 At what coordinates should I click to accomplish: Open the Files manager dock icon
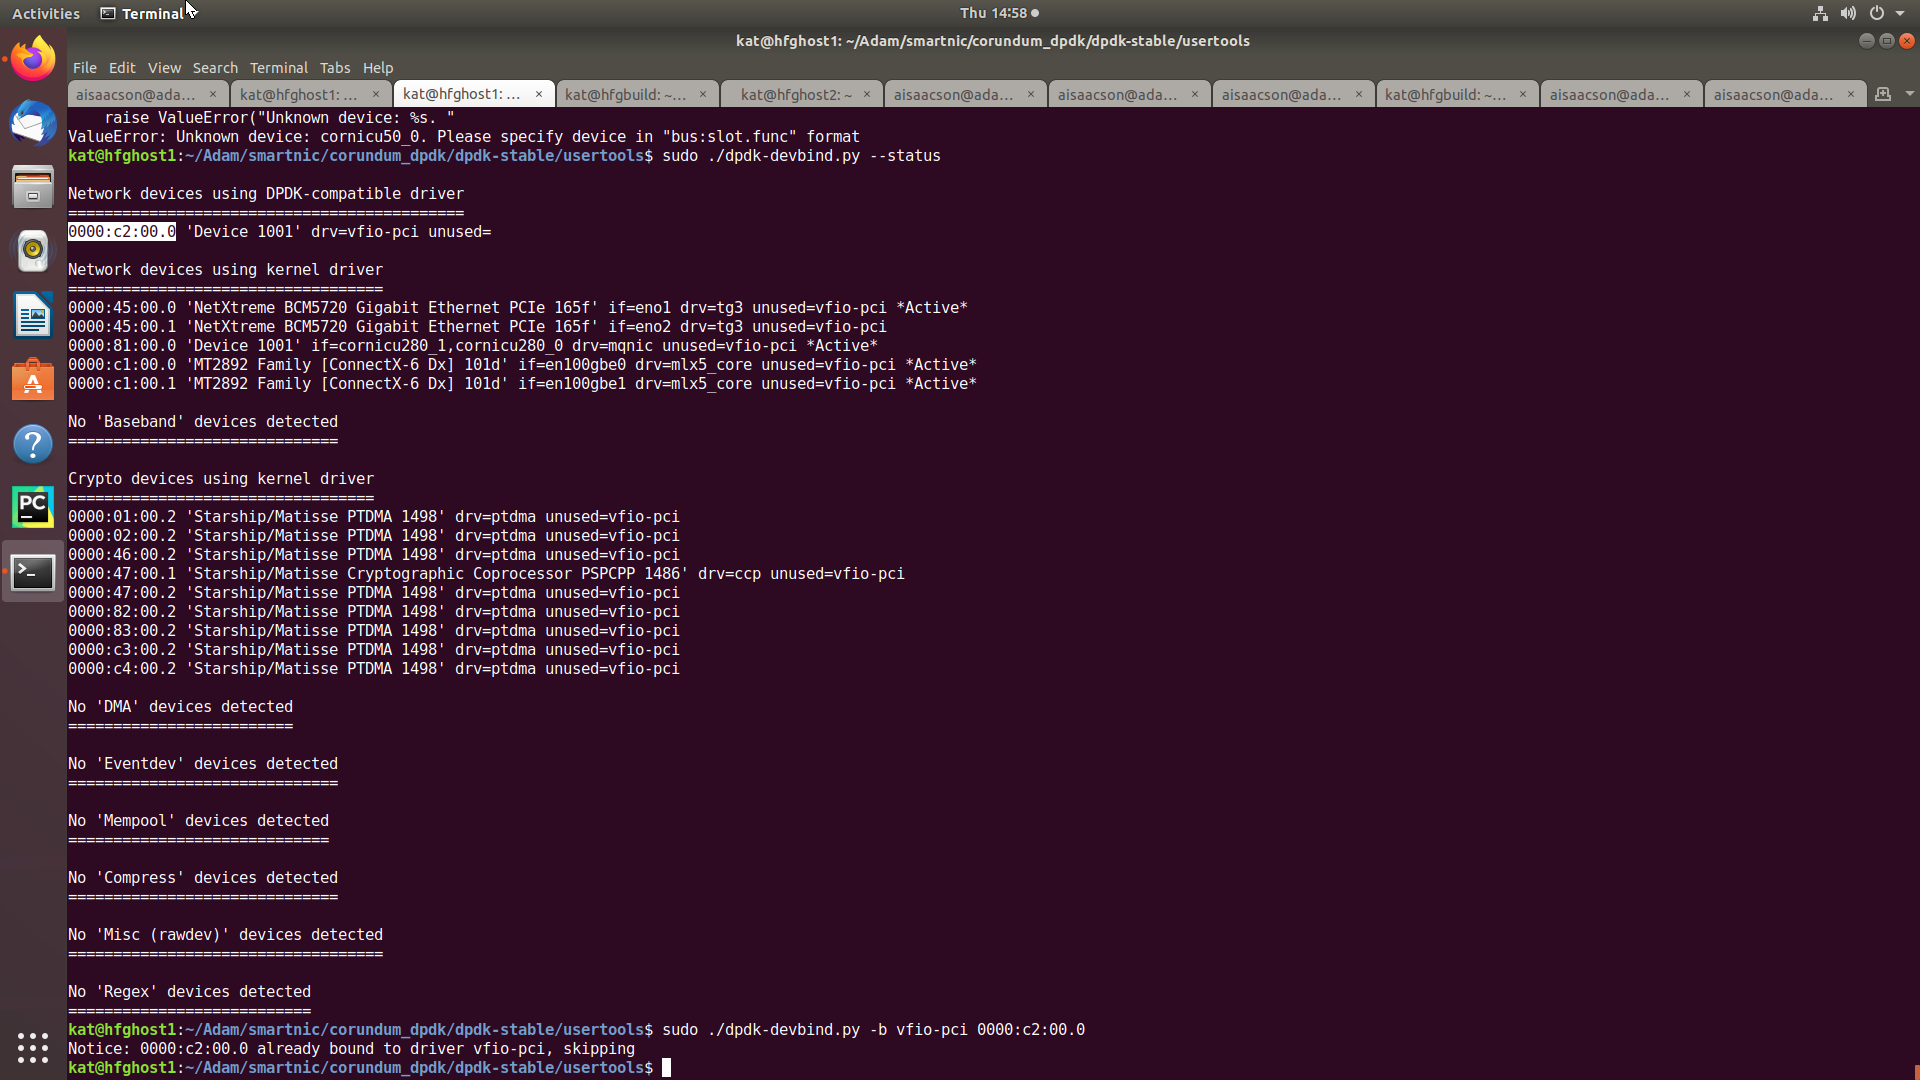pos(33,187)
